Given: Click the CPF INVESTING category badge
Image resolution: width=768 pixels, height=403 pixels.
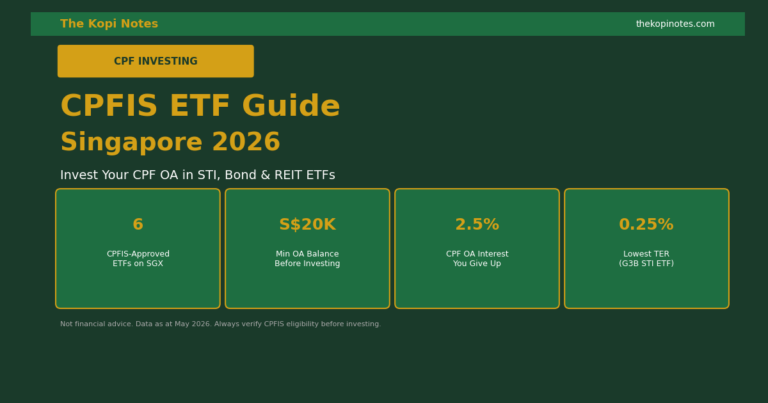Looking at the screenshot, I should point(156,61).
